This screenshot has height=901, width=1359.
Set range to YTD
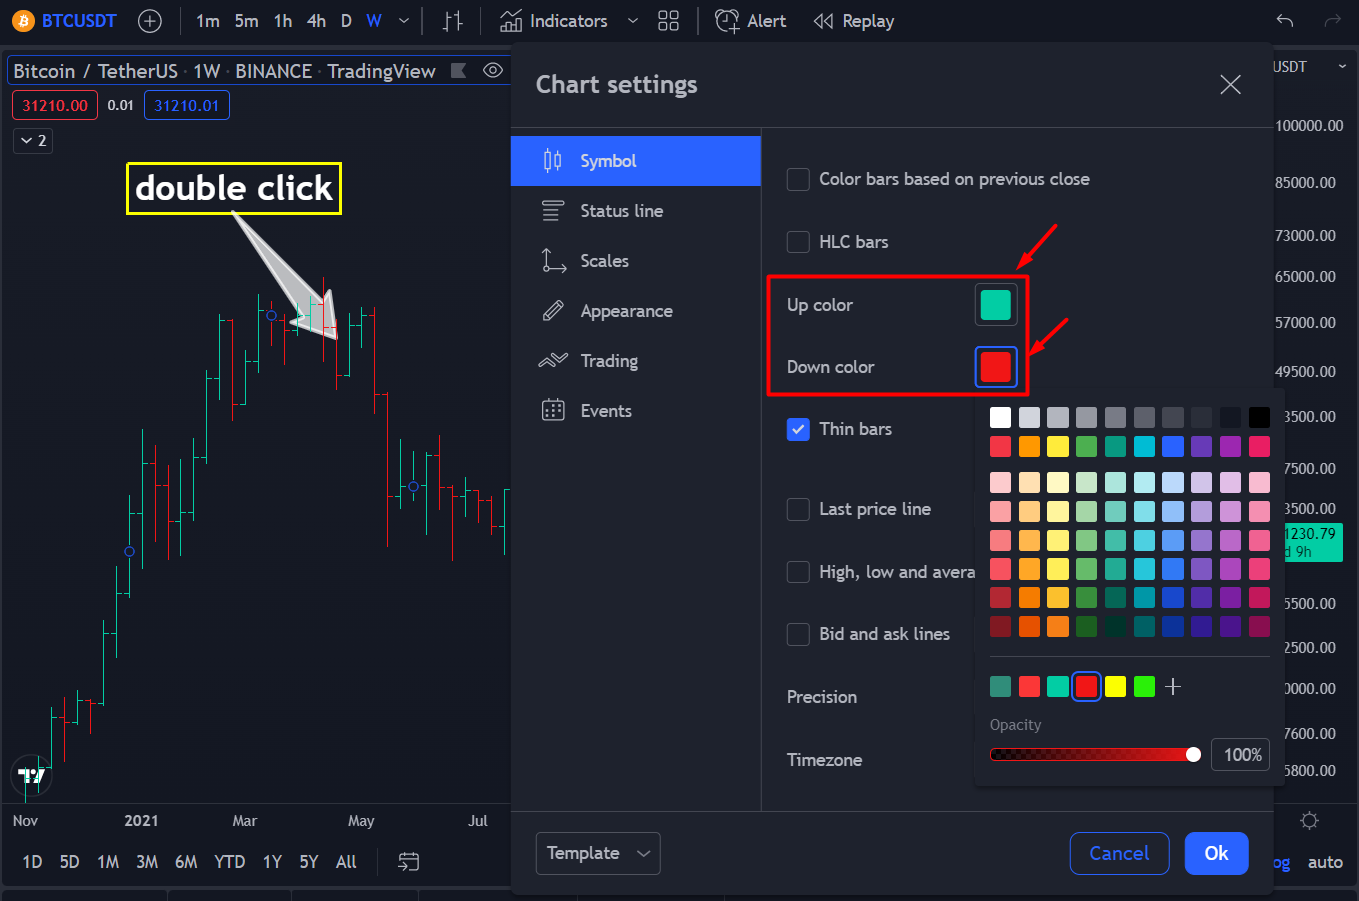click(229, 861)
